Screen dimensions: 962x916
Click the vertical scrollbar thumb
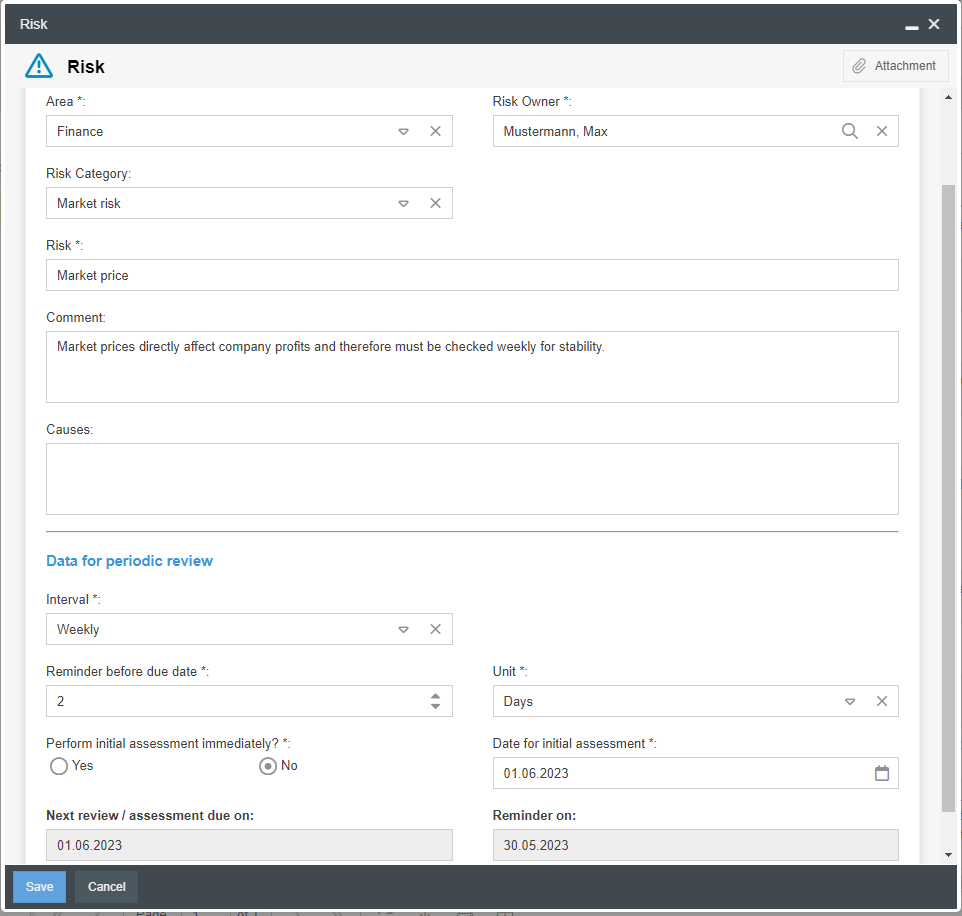click(x=948, y=498)
